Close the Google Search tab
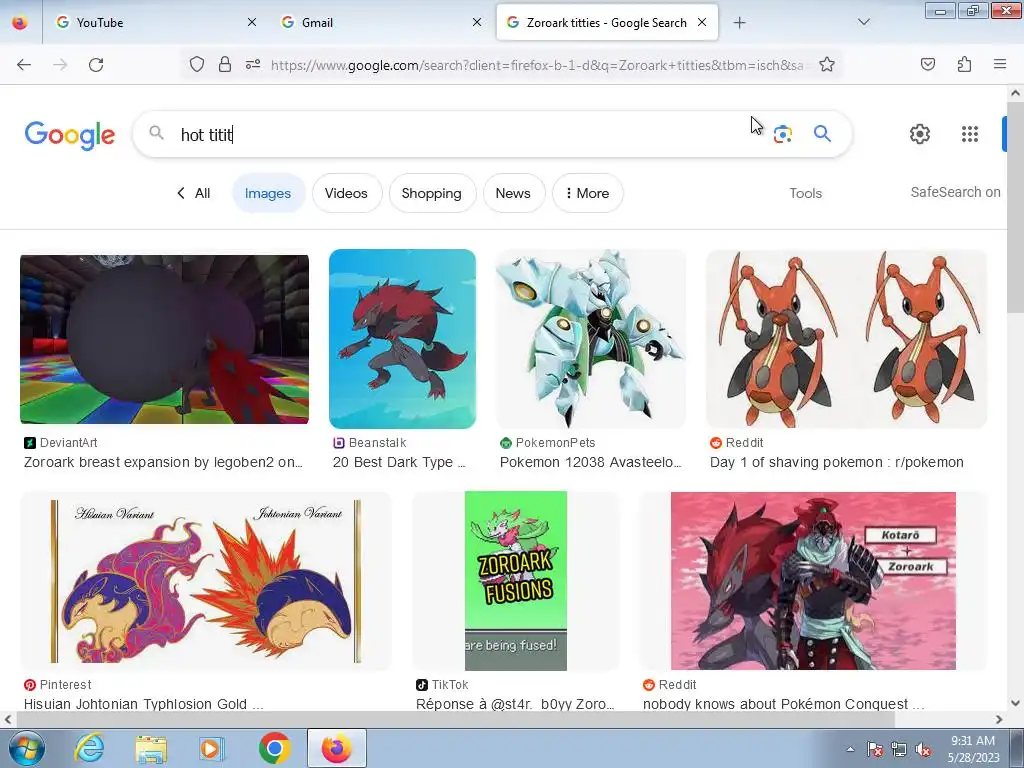The width and height of the screenshot is (1024, 768). click(702, 22)
